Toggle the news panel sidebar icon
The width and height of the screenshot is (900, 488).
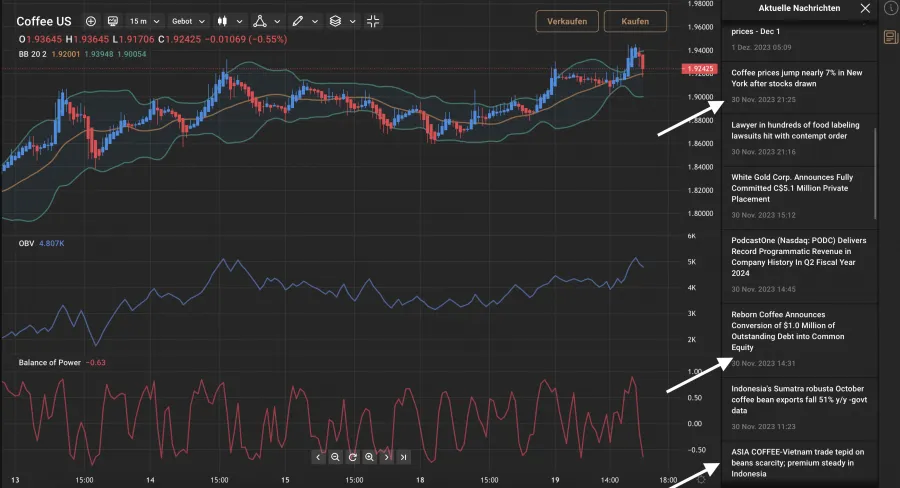[x=889, y=38]
